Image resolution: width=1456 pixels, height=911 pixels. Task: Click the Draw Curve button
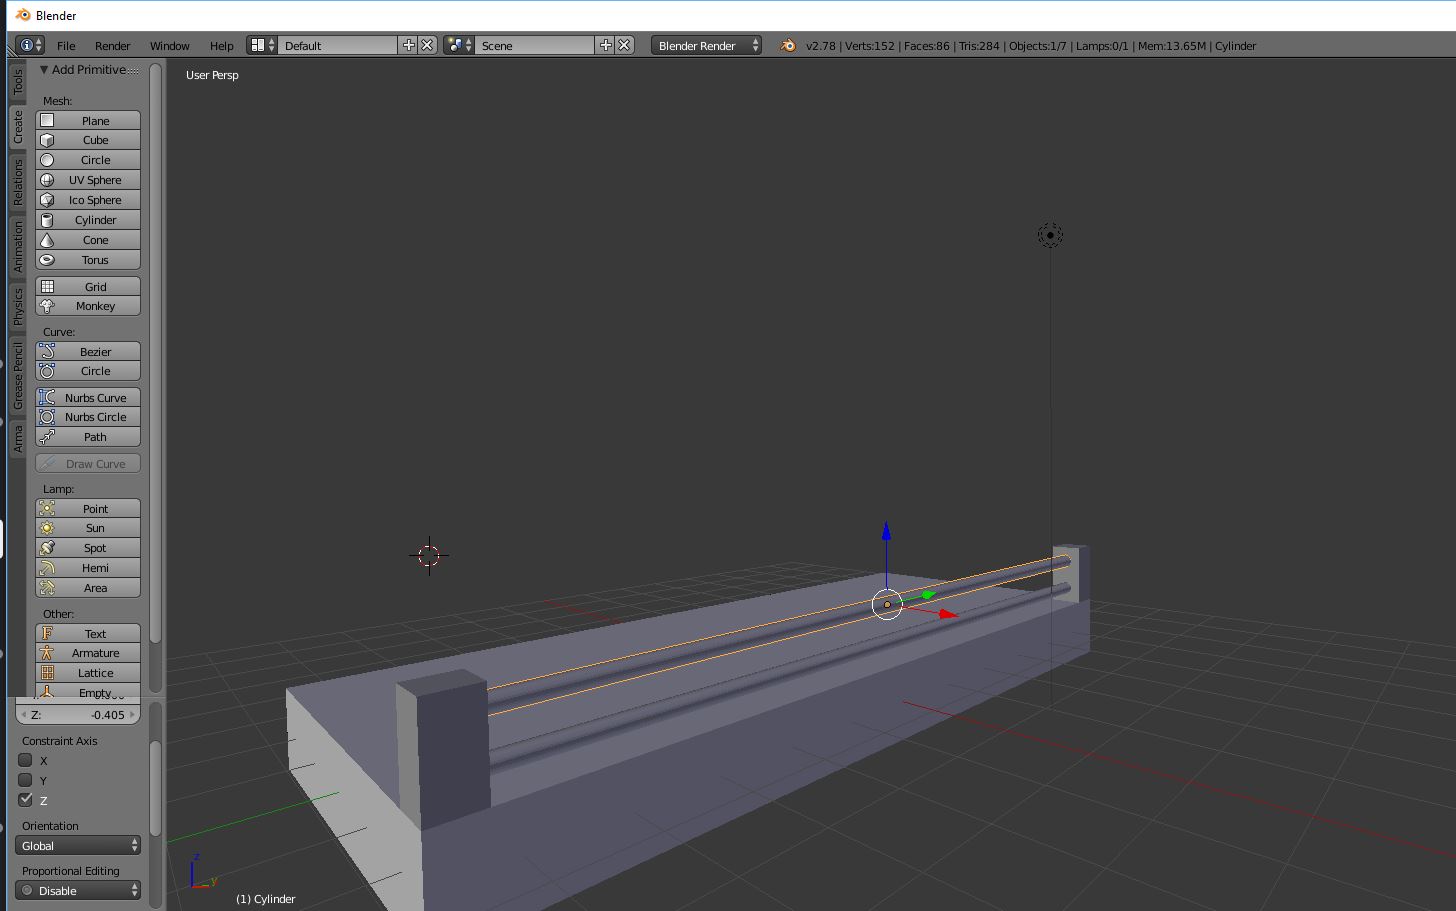click(x=88, y=464)
